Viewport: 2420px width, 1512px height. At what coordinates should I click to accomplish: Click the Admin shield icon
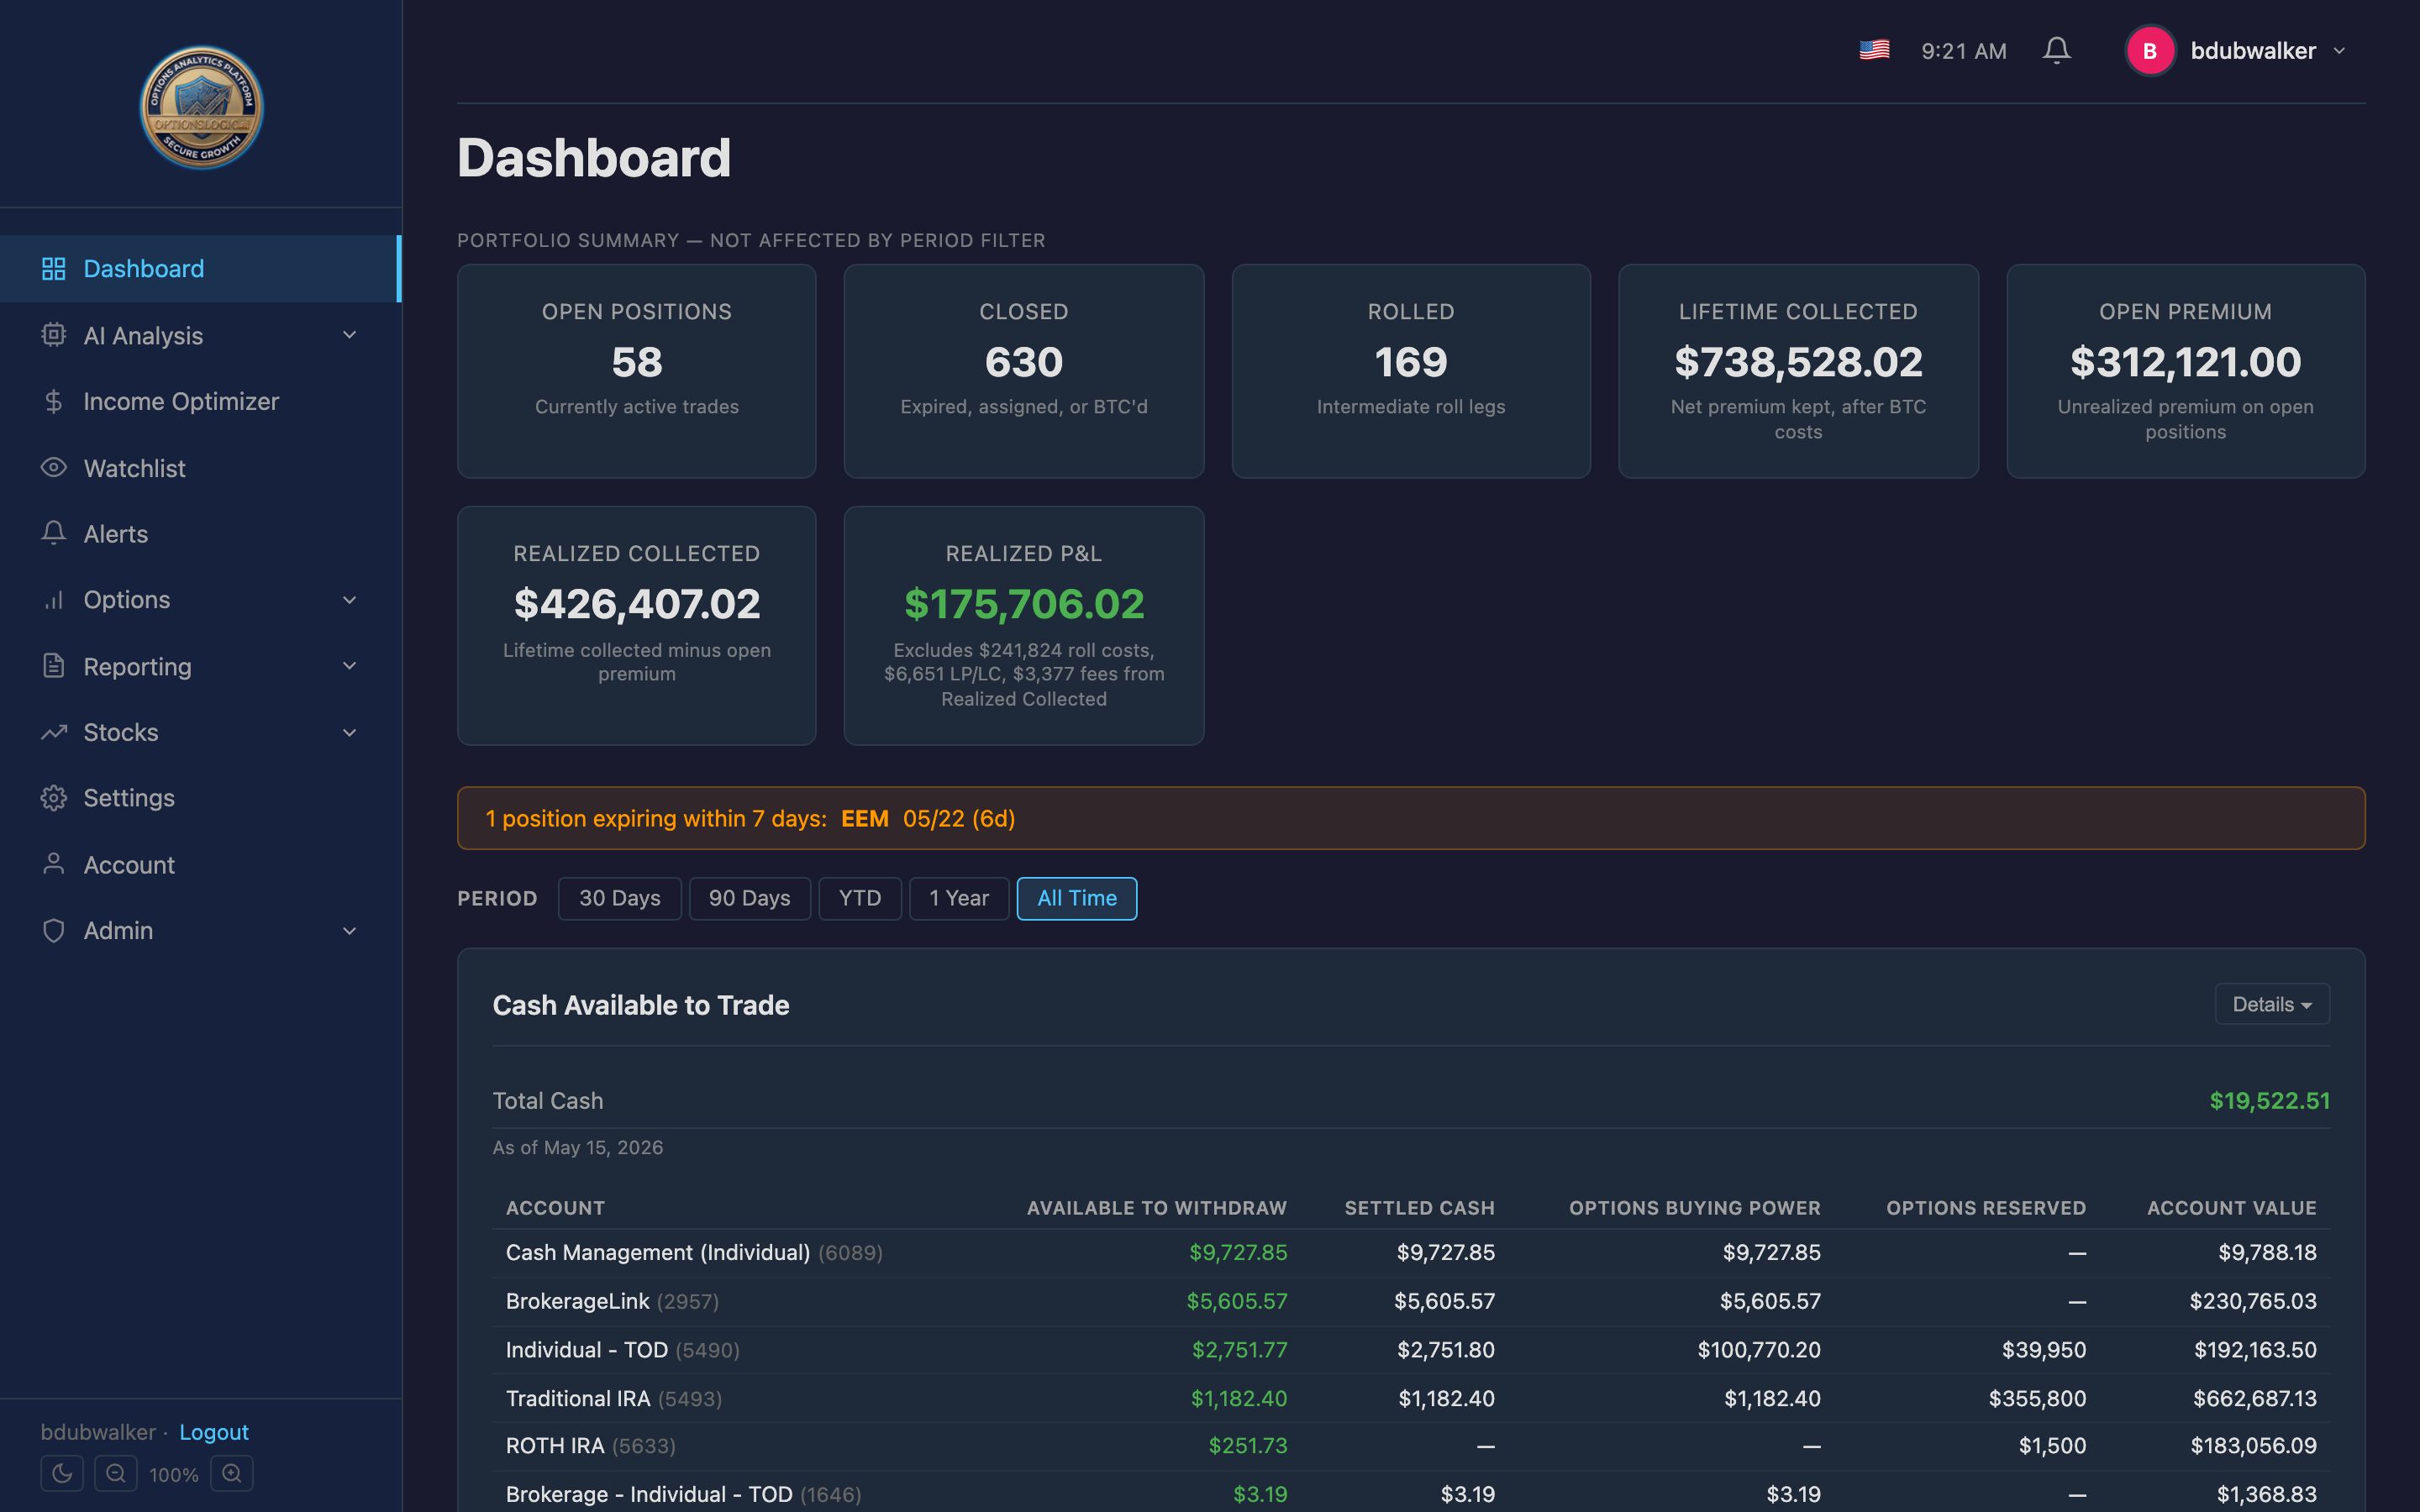click(54, 930)
